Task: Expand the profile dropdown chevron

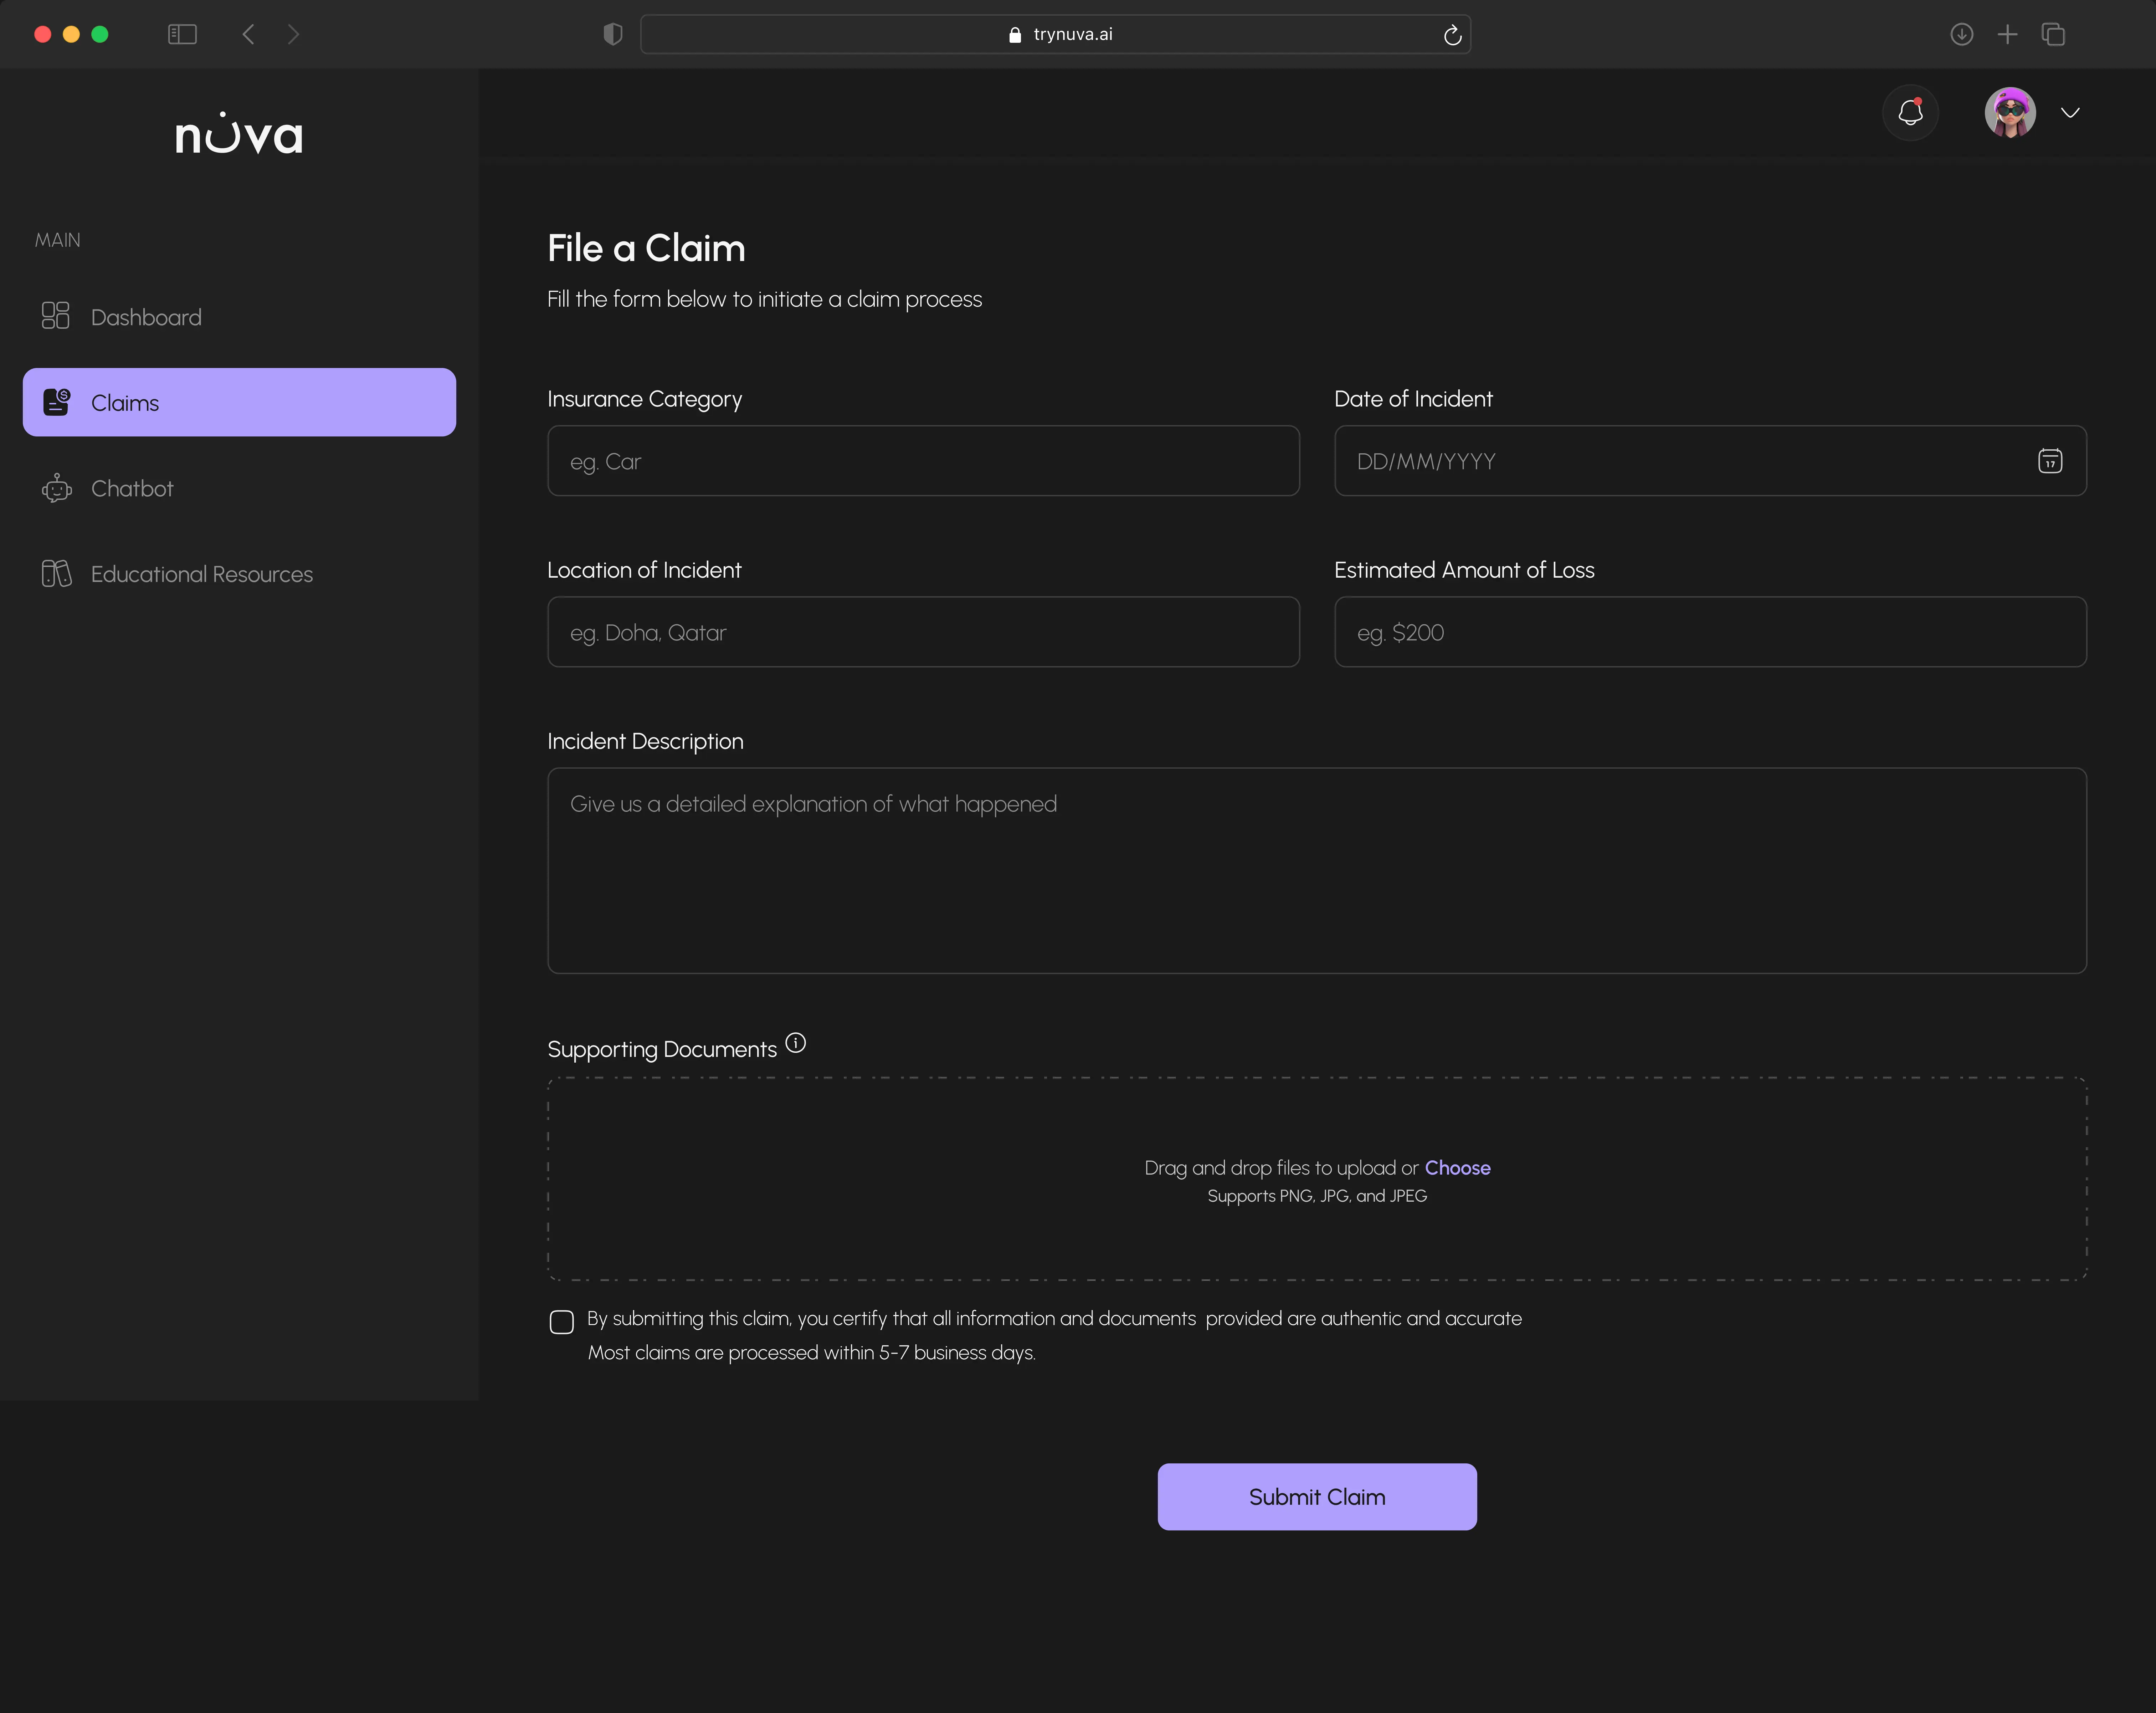Action: 2070,113
